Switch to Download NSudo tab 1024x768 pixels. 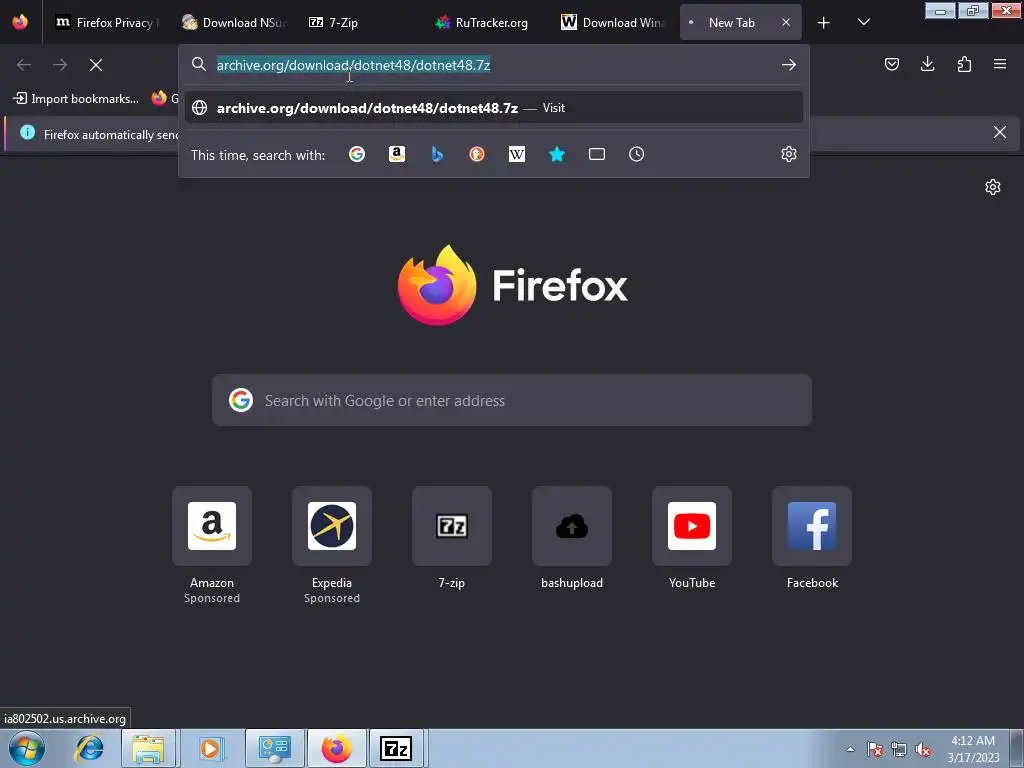pyautogui.click(x=235, y=23)
